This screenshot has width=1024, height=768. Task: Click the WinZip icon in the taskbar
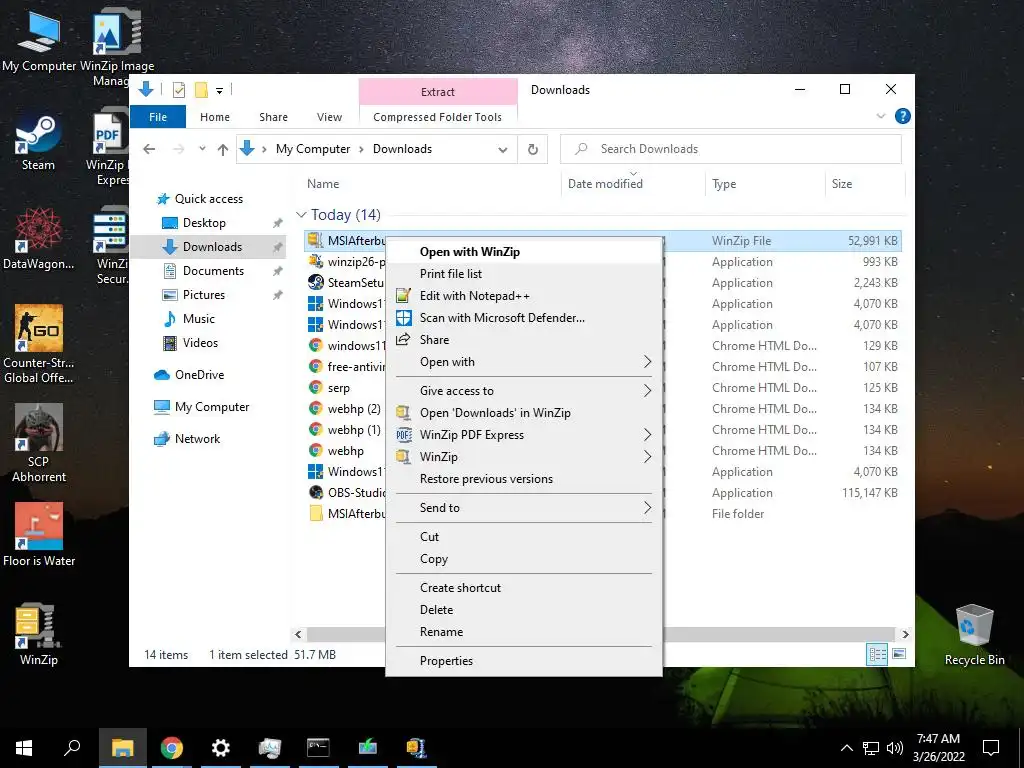pyautogui.click(x=417, y=748)
